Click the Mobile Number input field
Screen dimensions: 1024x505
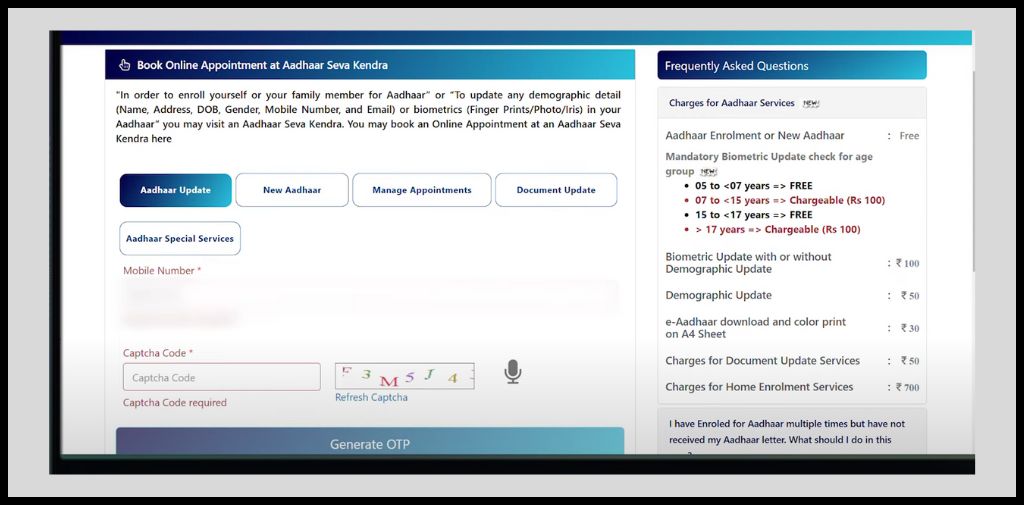pyautogui.click(x=370, y=298)
